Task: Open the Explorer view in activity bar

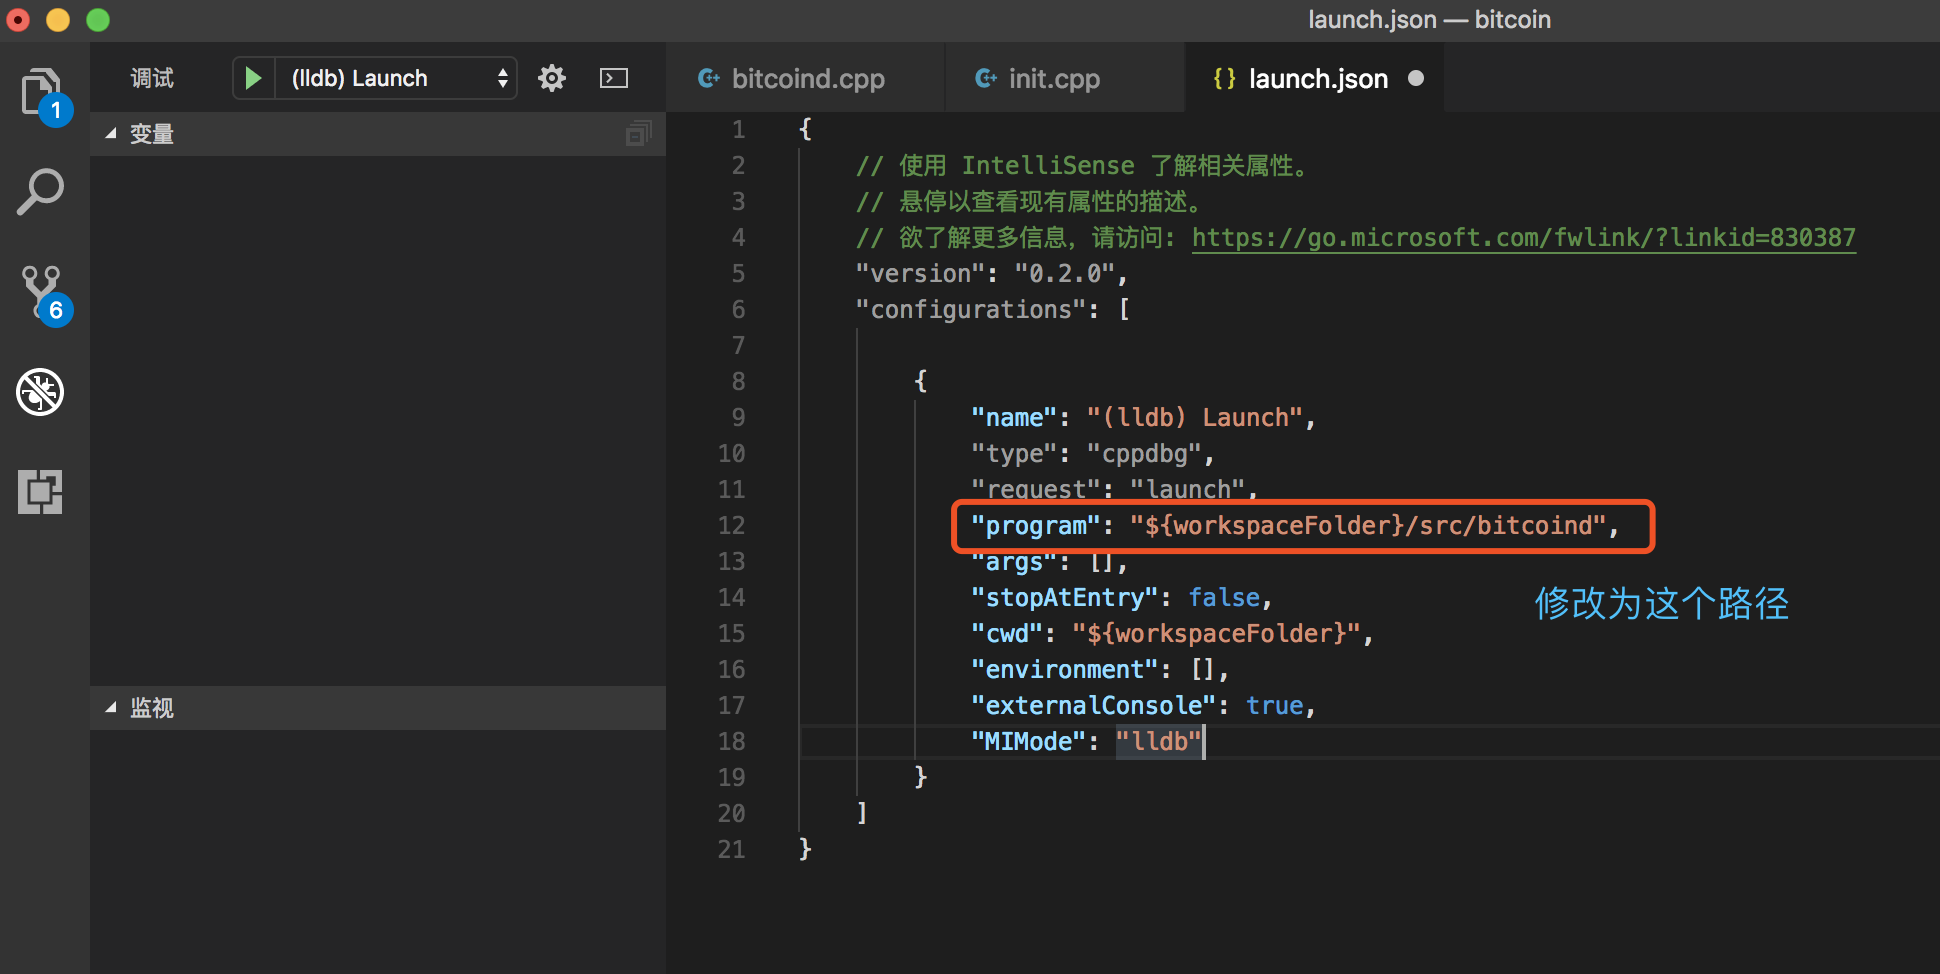Action: (x=40, y=93)
